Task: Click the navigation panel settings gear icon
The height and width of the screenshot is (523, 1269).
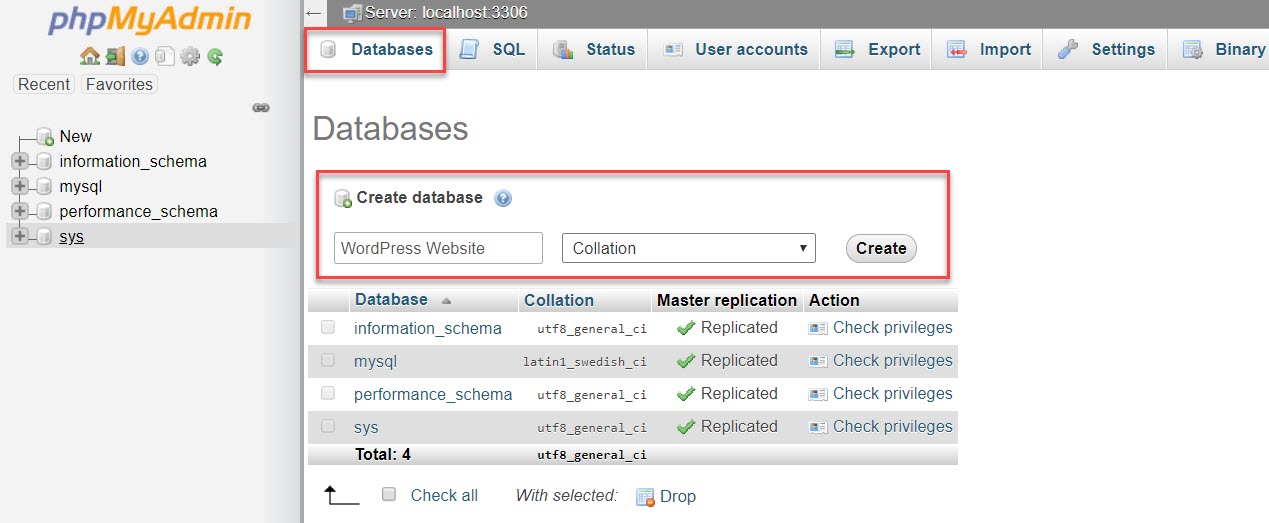Action: click(x=191, y=57)
